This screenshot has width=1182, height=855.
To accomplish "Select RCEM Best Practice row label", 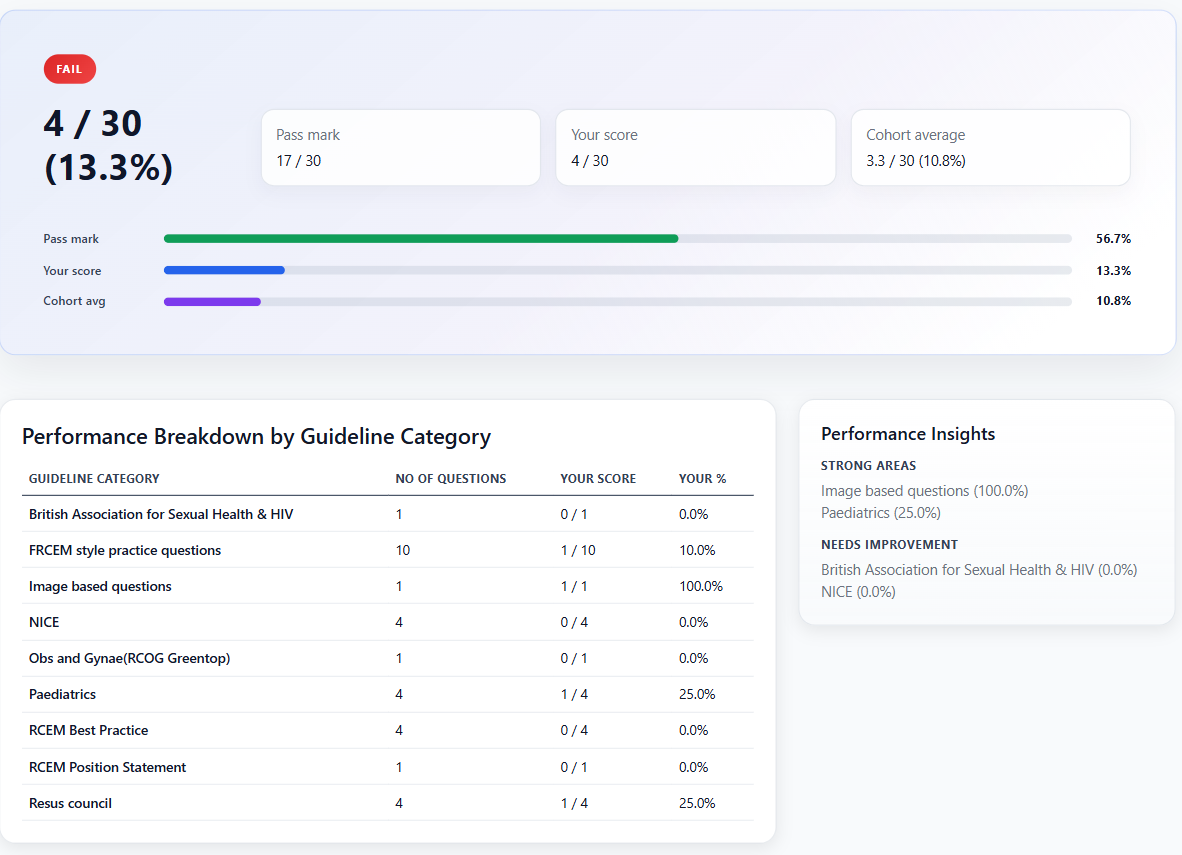I will tap(88, 731).
